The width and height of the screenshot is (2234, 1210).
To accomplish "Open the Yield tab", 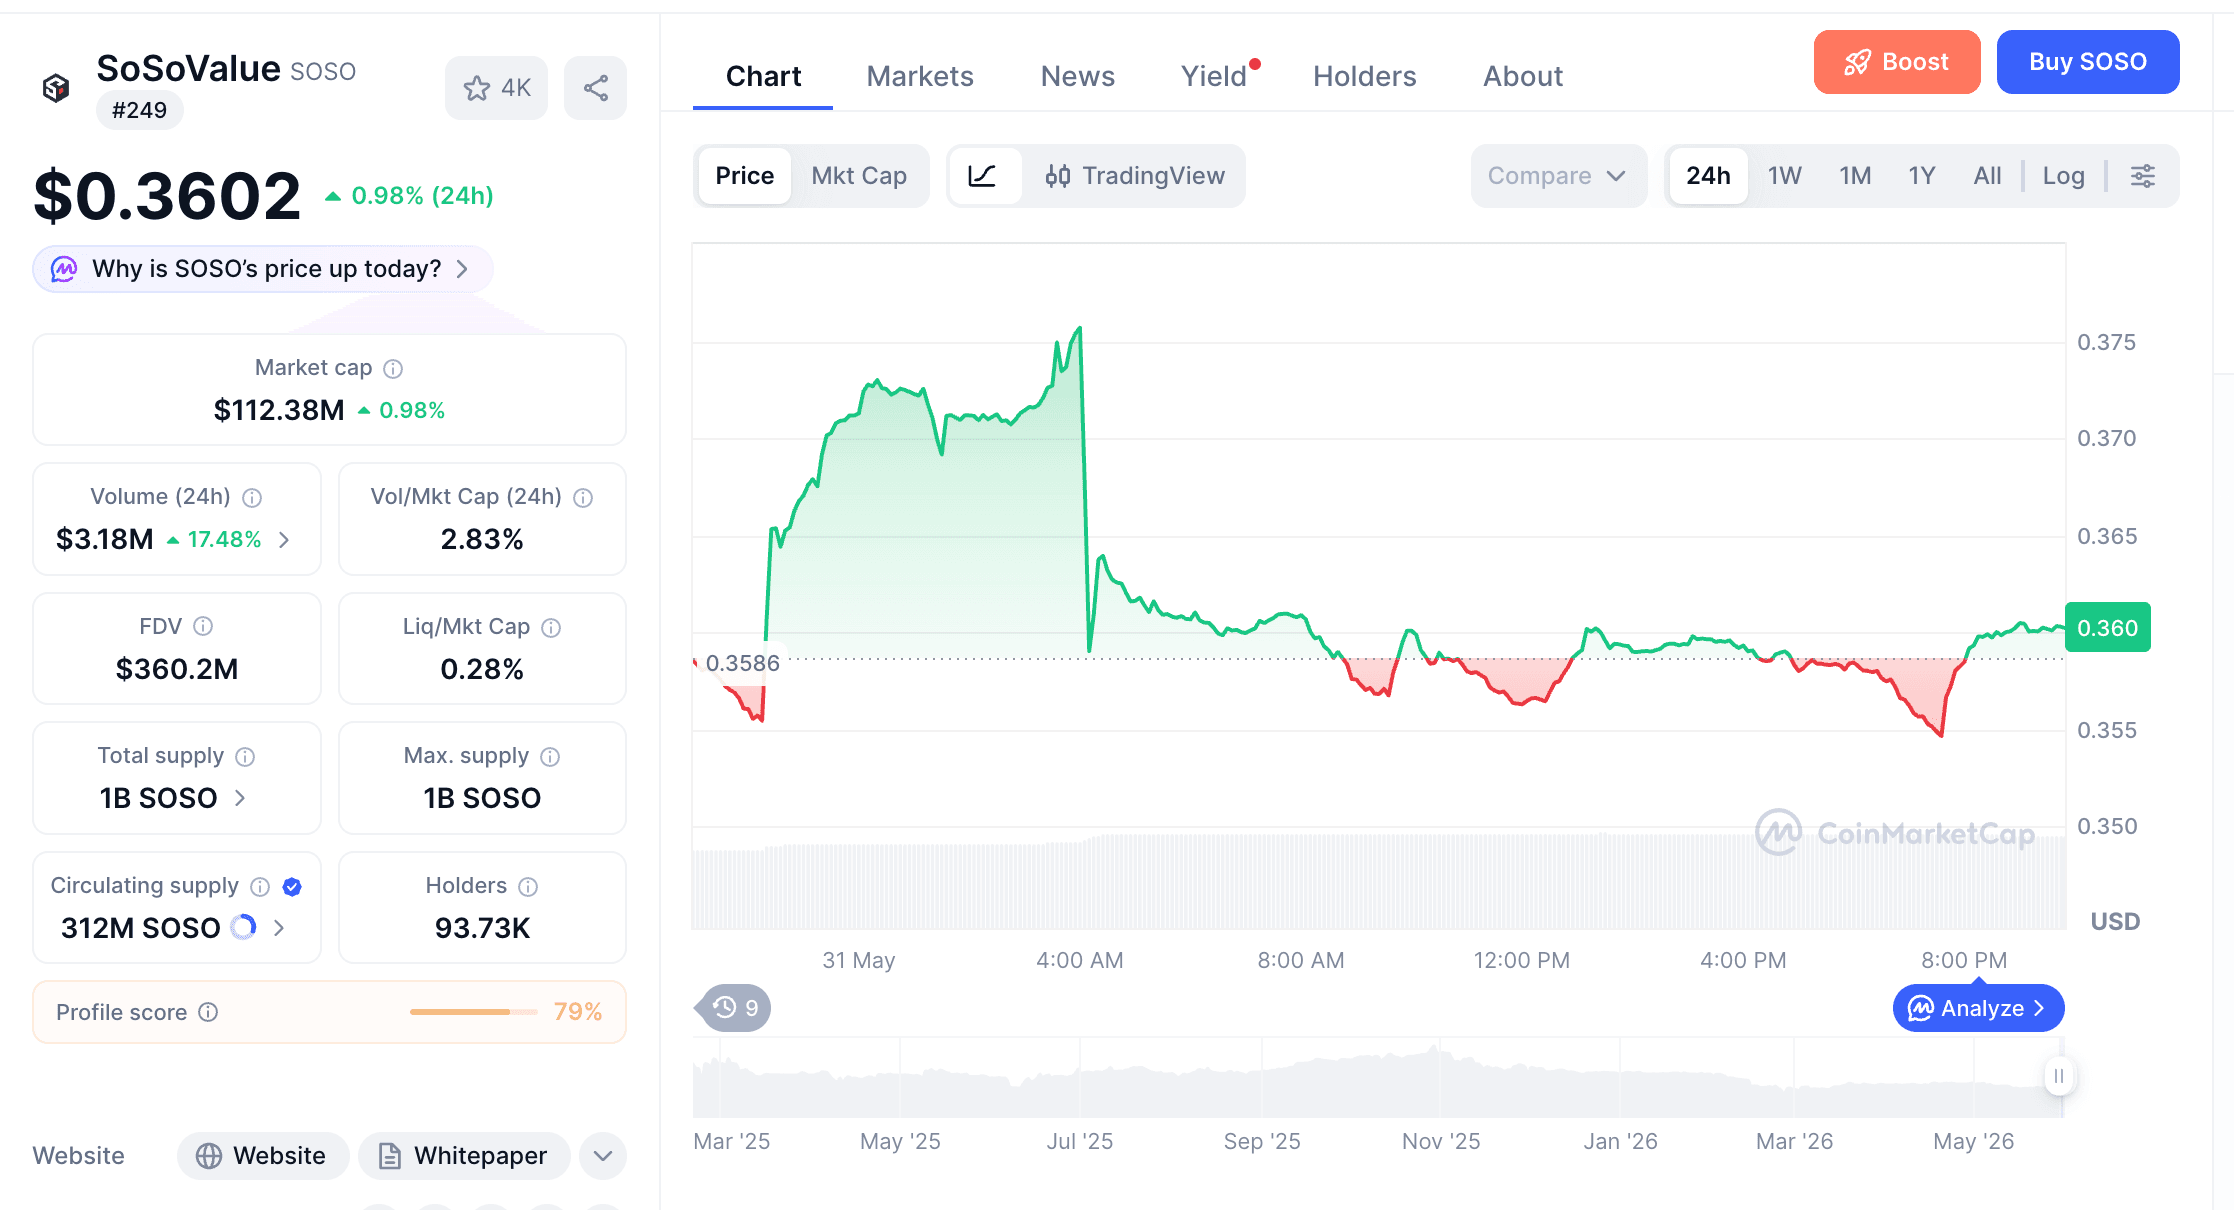I will point(1214,76).
